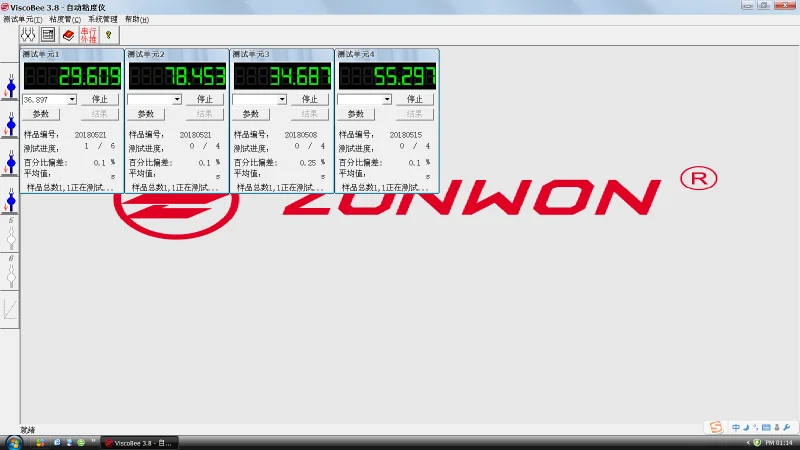
Task: Click the 测试单元1 panel title
Action: click(41, 54)
